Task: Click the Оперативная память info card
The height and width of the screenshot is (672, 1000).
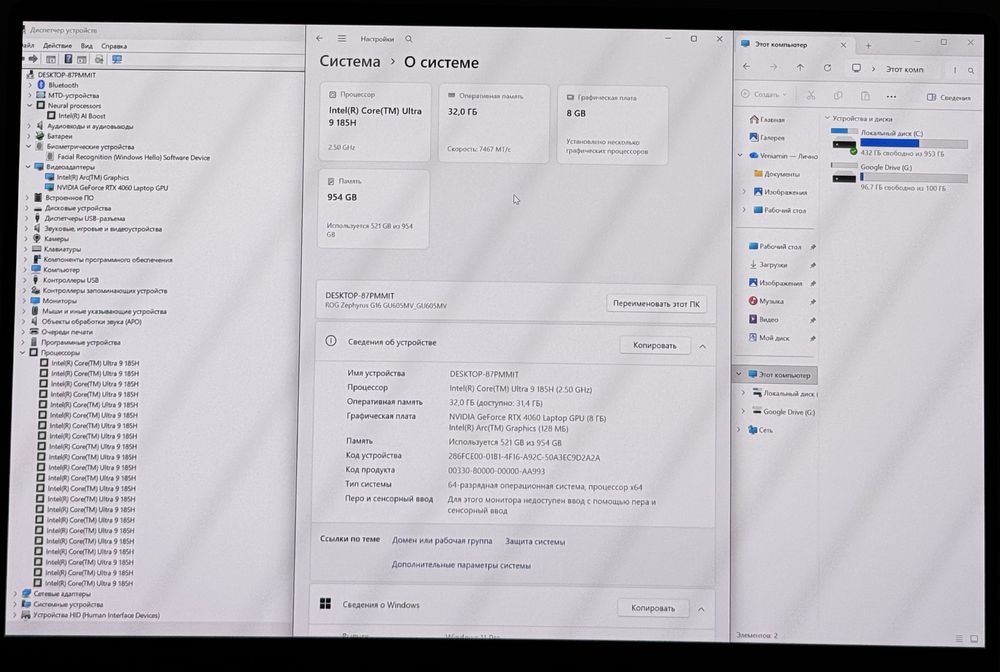Action: tap(494, 124)
